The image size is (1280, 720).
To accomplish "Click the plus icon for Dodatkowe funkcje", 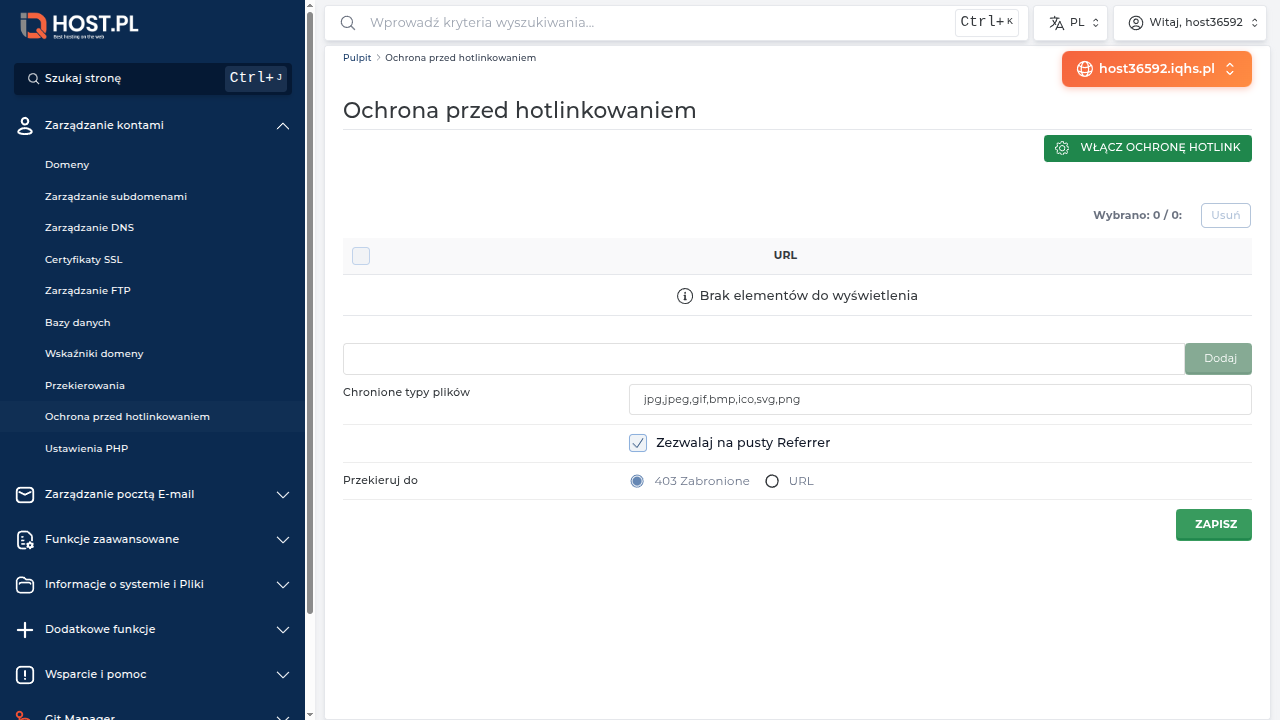I will click(x=26, y=629).
